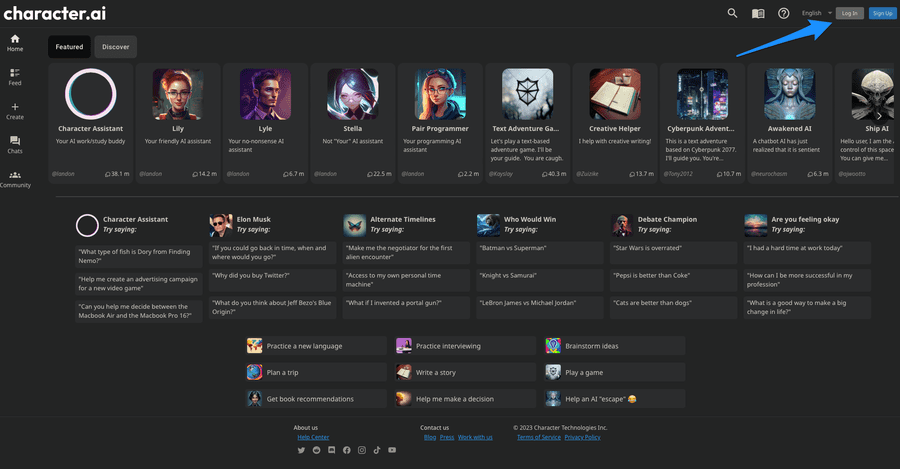Select "What if I invented a portal gun?"
This screenshot has height=469, width=900.
[406, 308]
